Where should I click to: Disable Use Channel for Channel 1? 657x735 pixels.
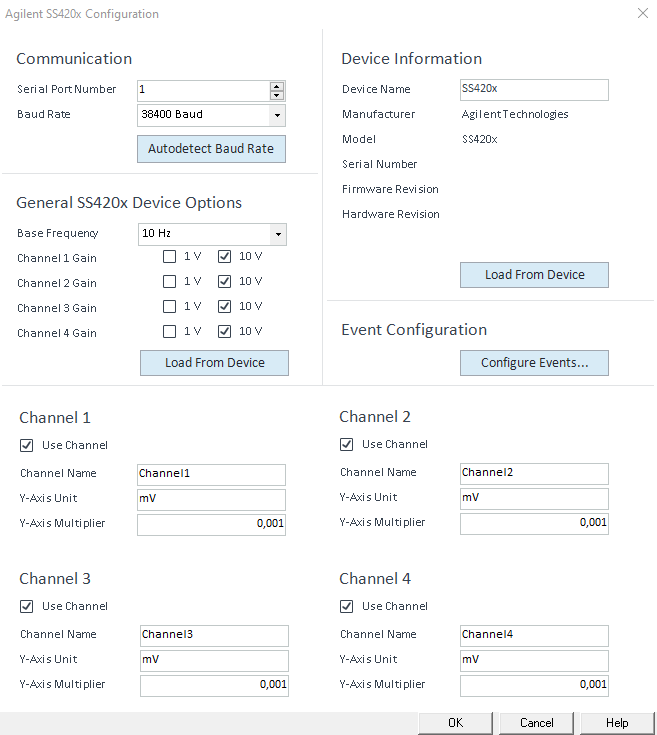click(27, 445)
